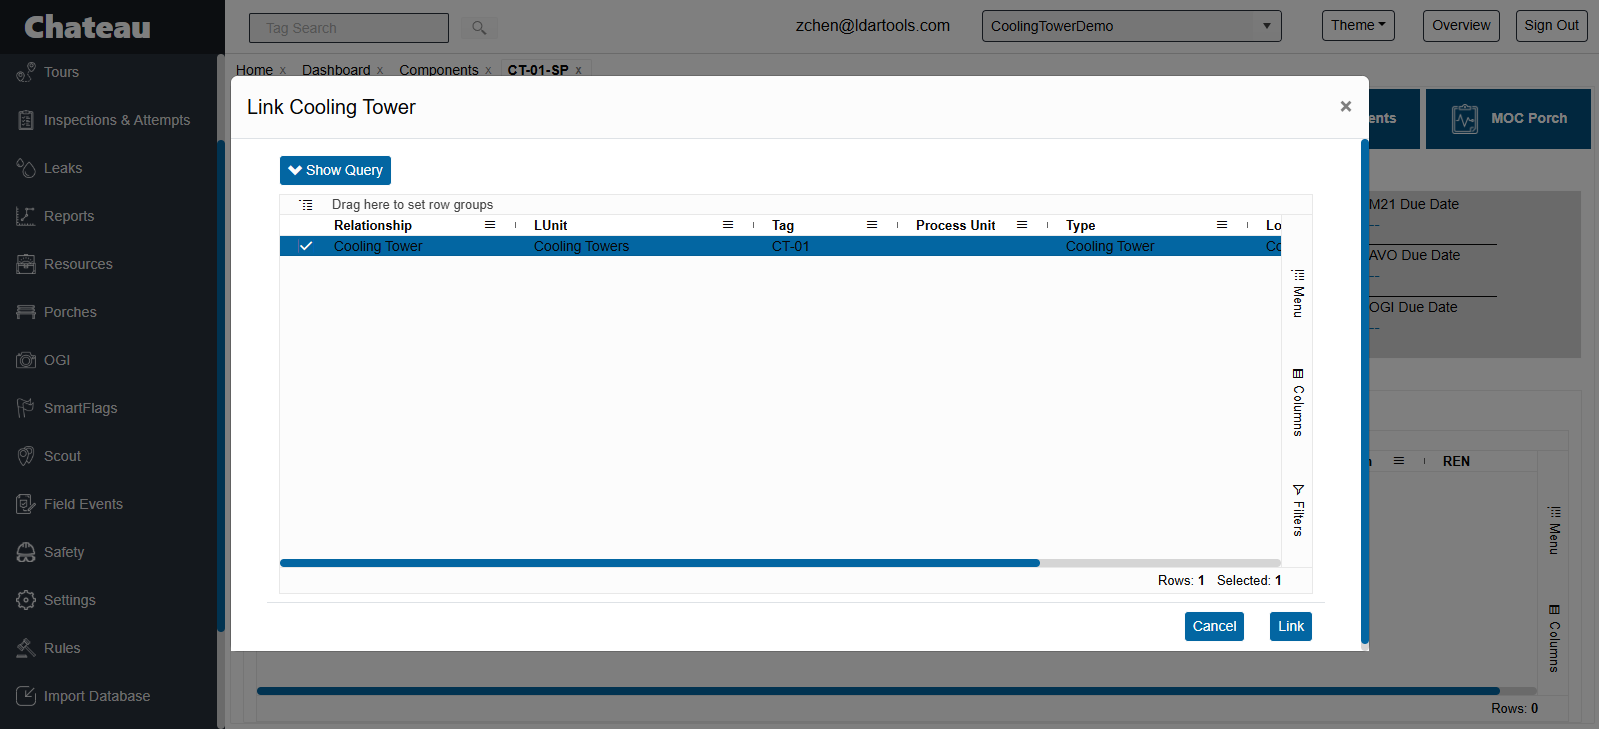Select Inspections & Attempts in the sidebar
The image size is (1599, 729).
coord(116,120)
